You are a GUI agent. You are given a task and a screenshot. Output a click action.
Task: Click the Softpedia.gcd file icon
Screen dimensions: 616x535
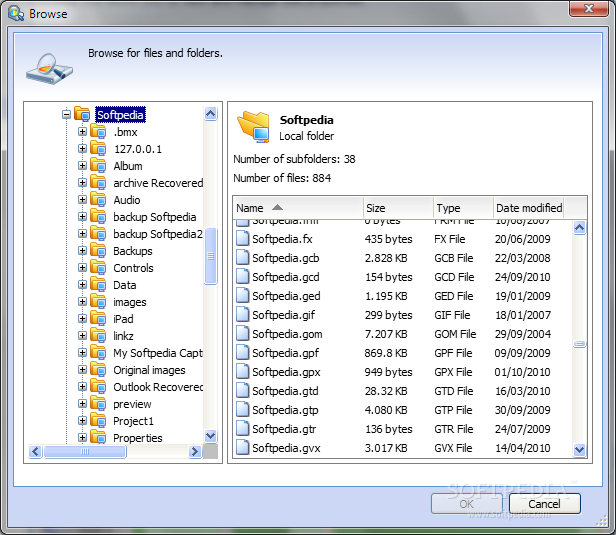pyautogui.click(x=243, y=277)
